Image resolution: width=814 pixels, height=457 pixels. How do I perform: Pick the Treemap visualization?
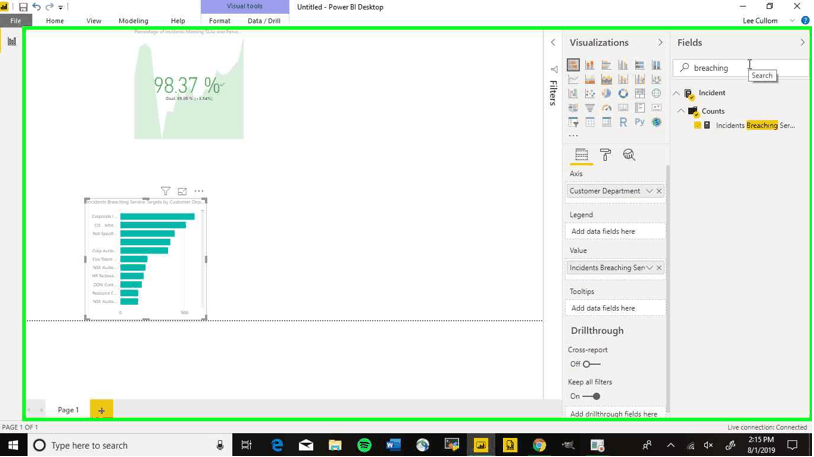(x=640, y=93)
